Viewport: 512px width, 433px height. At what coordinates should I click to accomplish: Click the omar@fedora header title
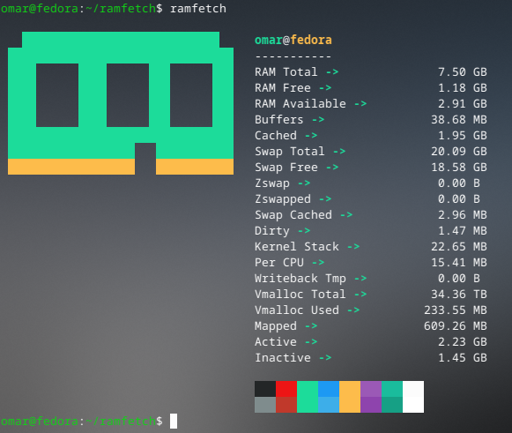(293, 40)
